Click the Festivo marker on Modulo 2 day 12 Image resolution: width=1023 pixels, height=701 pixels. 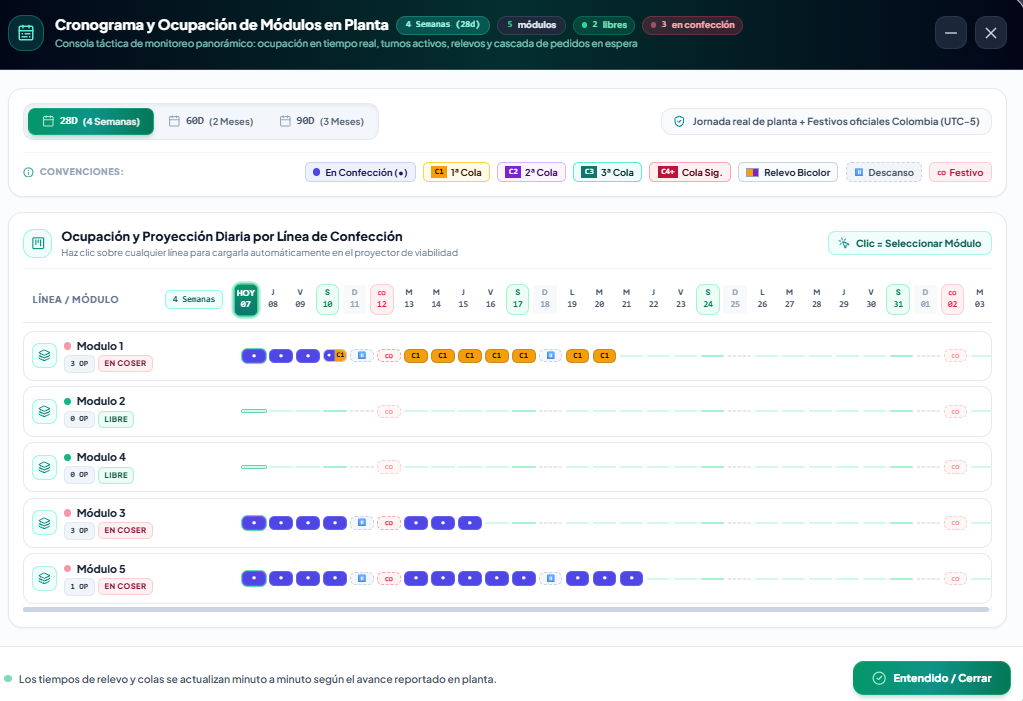(389, 412)
